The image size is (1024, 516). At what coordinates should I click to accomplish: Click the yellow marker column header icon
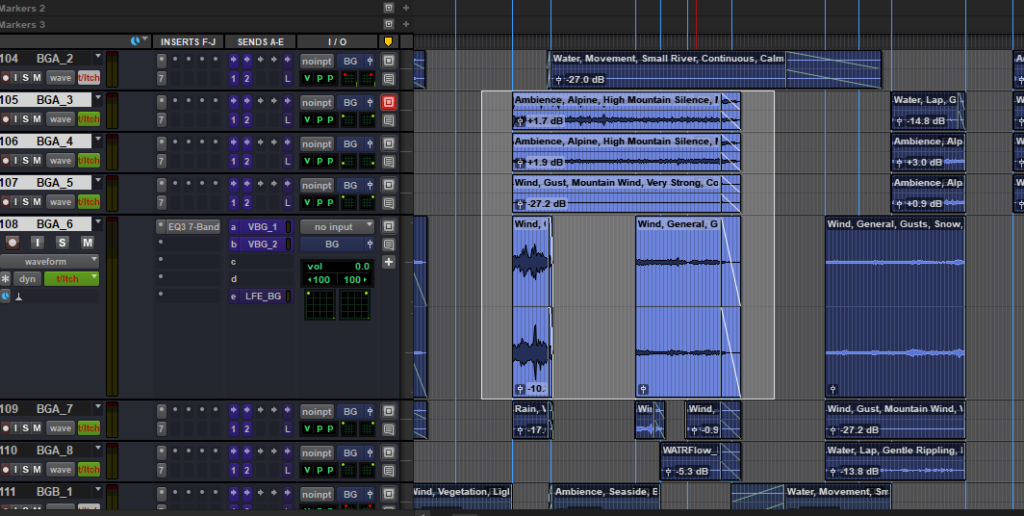click(x=389, y=42)
